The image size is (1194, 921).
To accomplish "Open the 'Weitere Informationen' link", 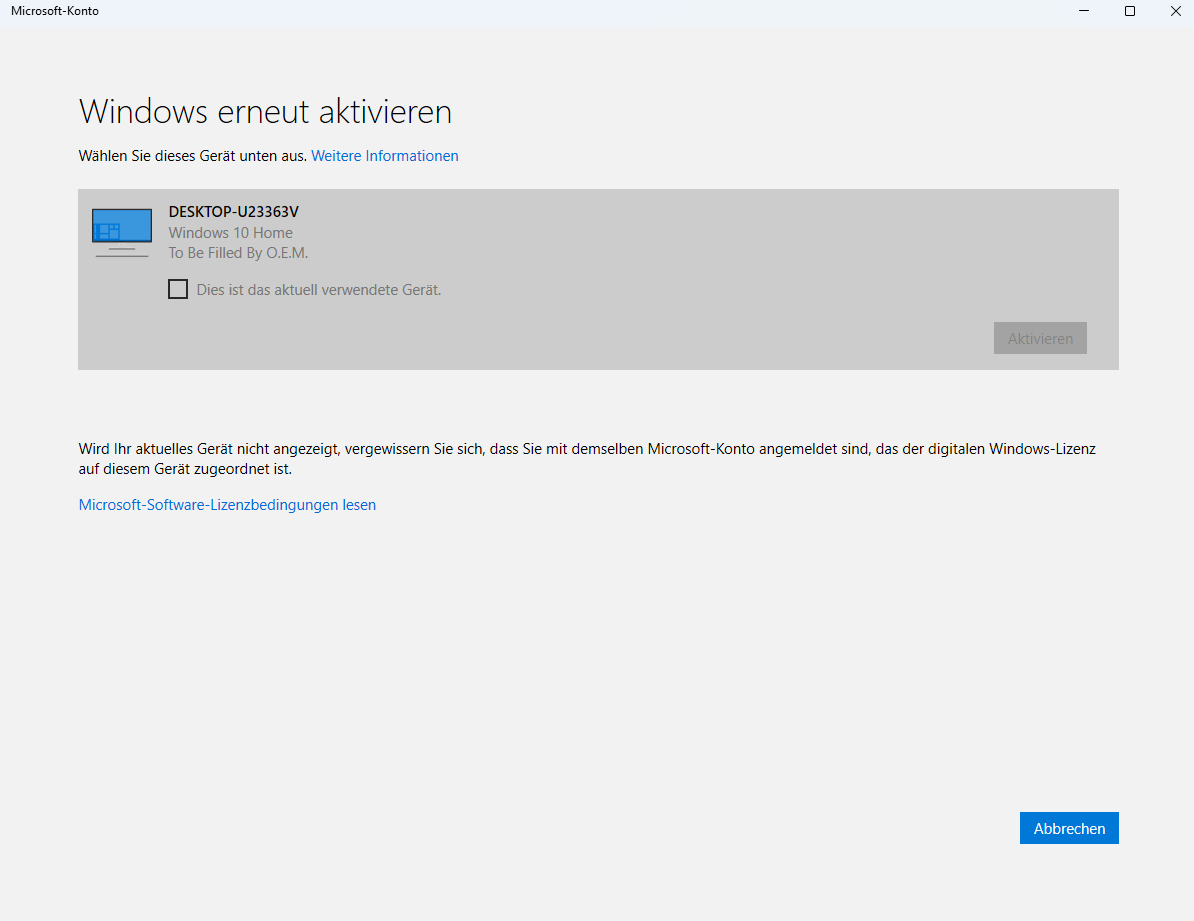I will click(385, 156).
